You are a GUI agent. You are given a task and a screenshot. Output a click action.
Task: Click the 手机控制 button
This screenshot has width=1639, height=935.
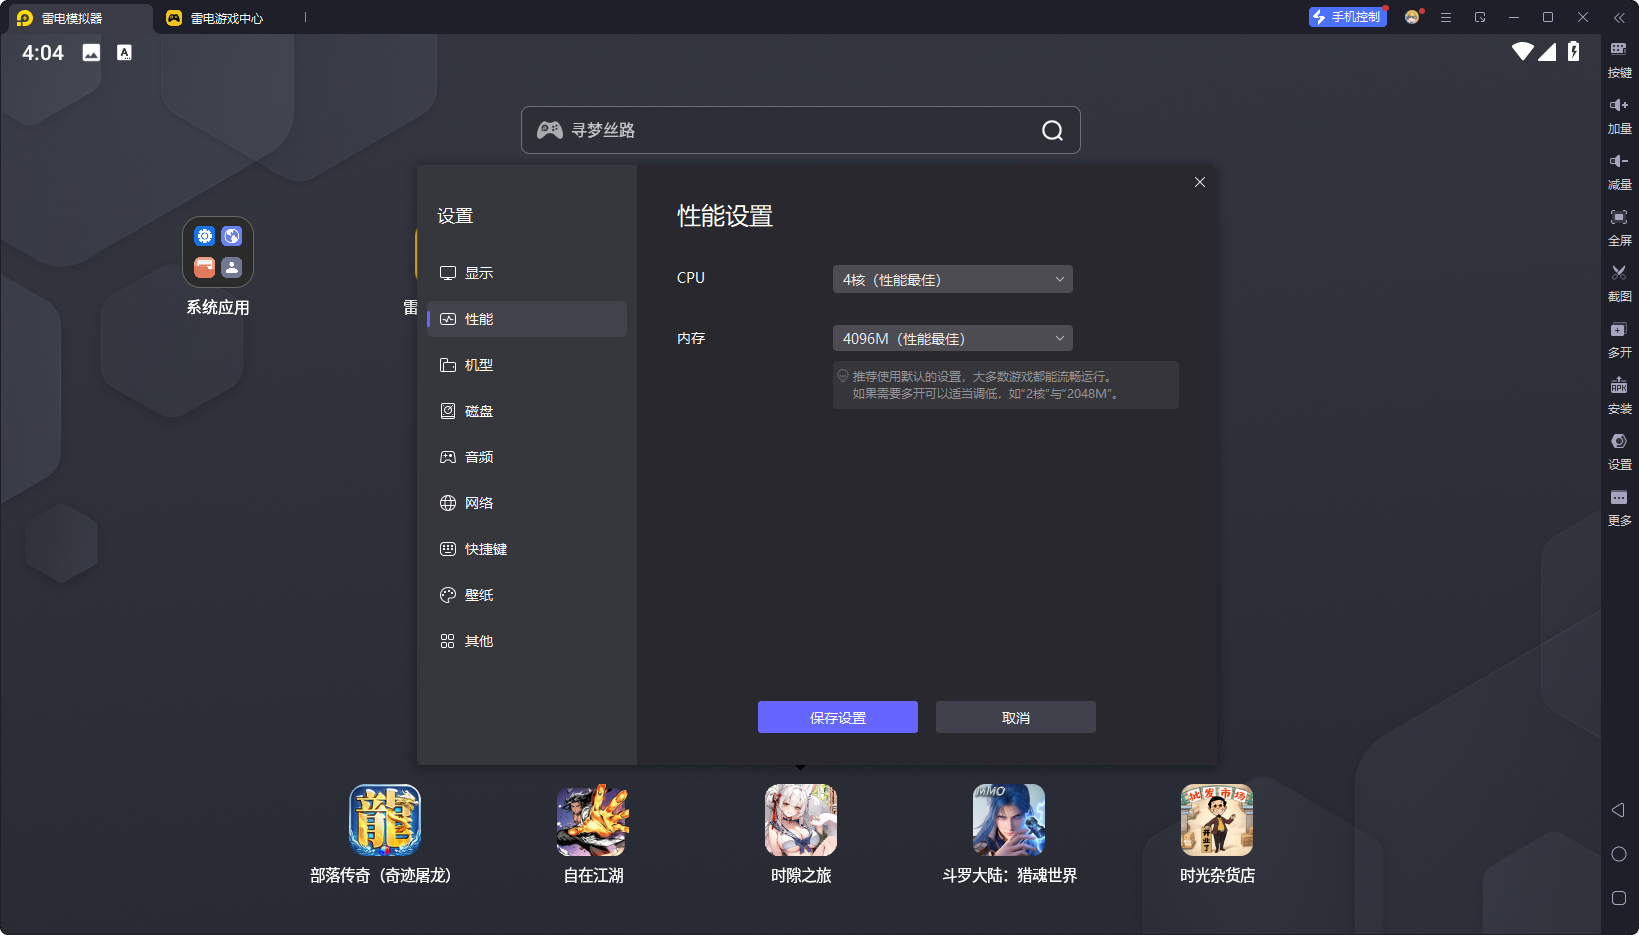coord(1348,17)
